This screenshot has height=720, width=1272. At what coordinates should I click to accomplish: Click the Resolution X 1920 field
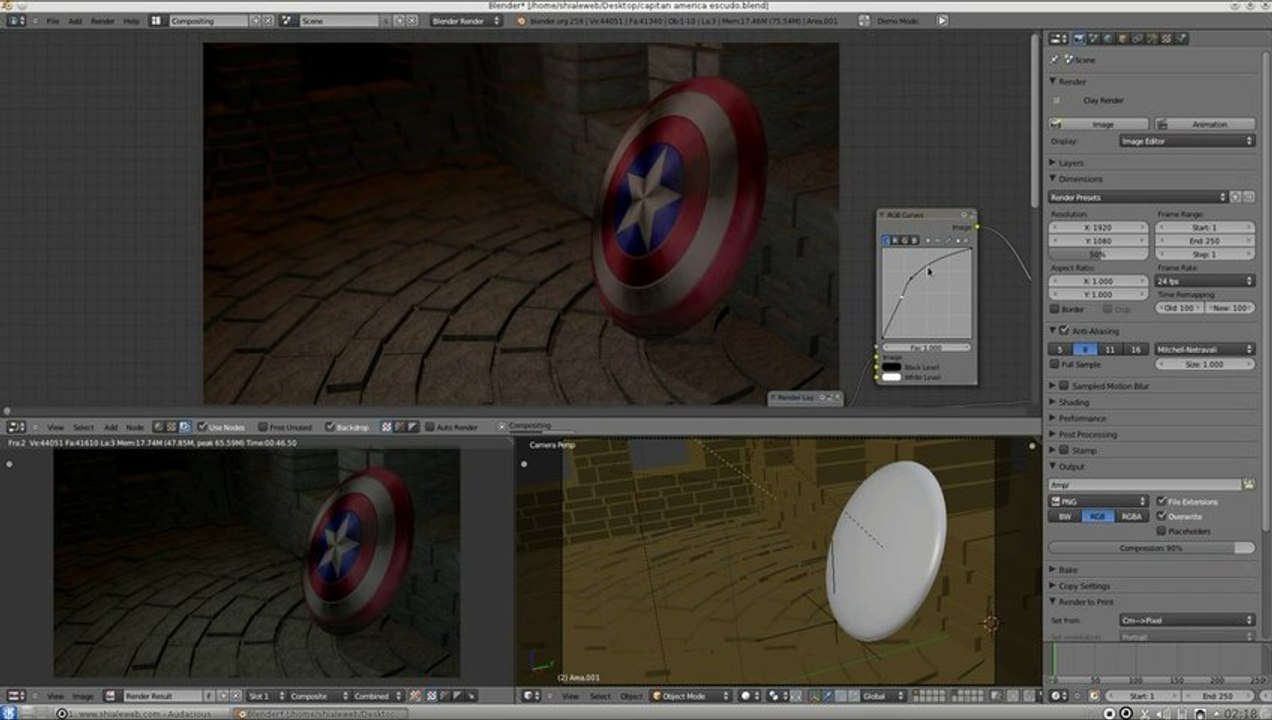(1098, 227)
